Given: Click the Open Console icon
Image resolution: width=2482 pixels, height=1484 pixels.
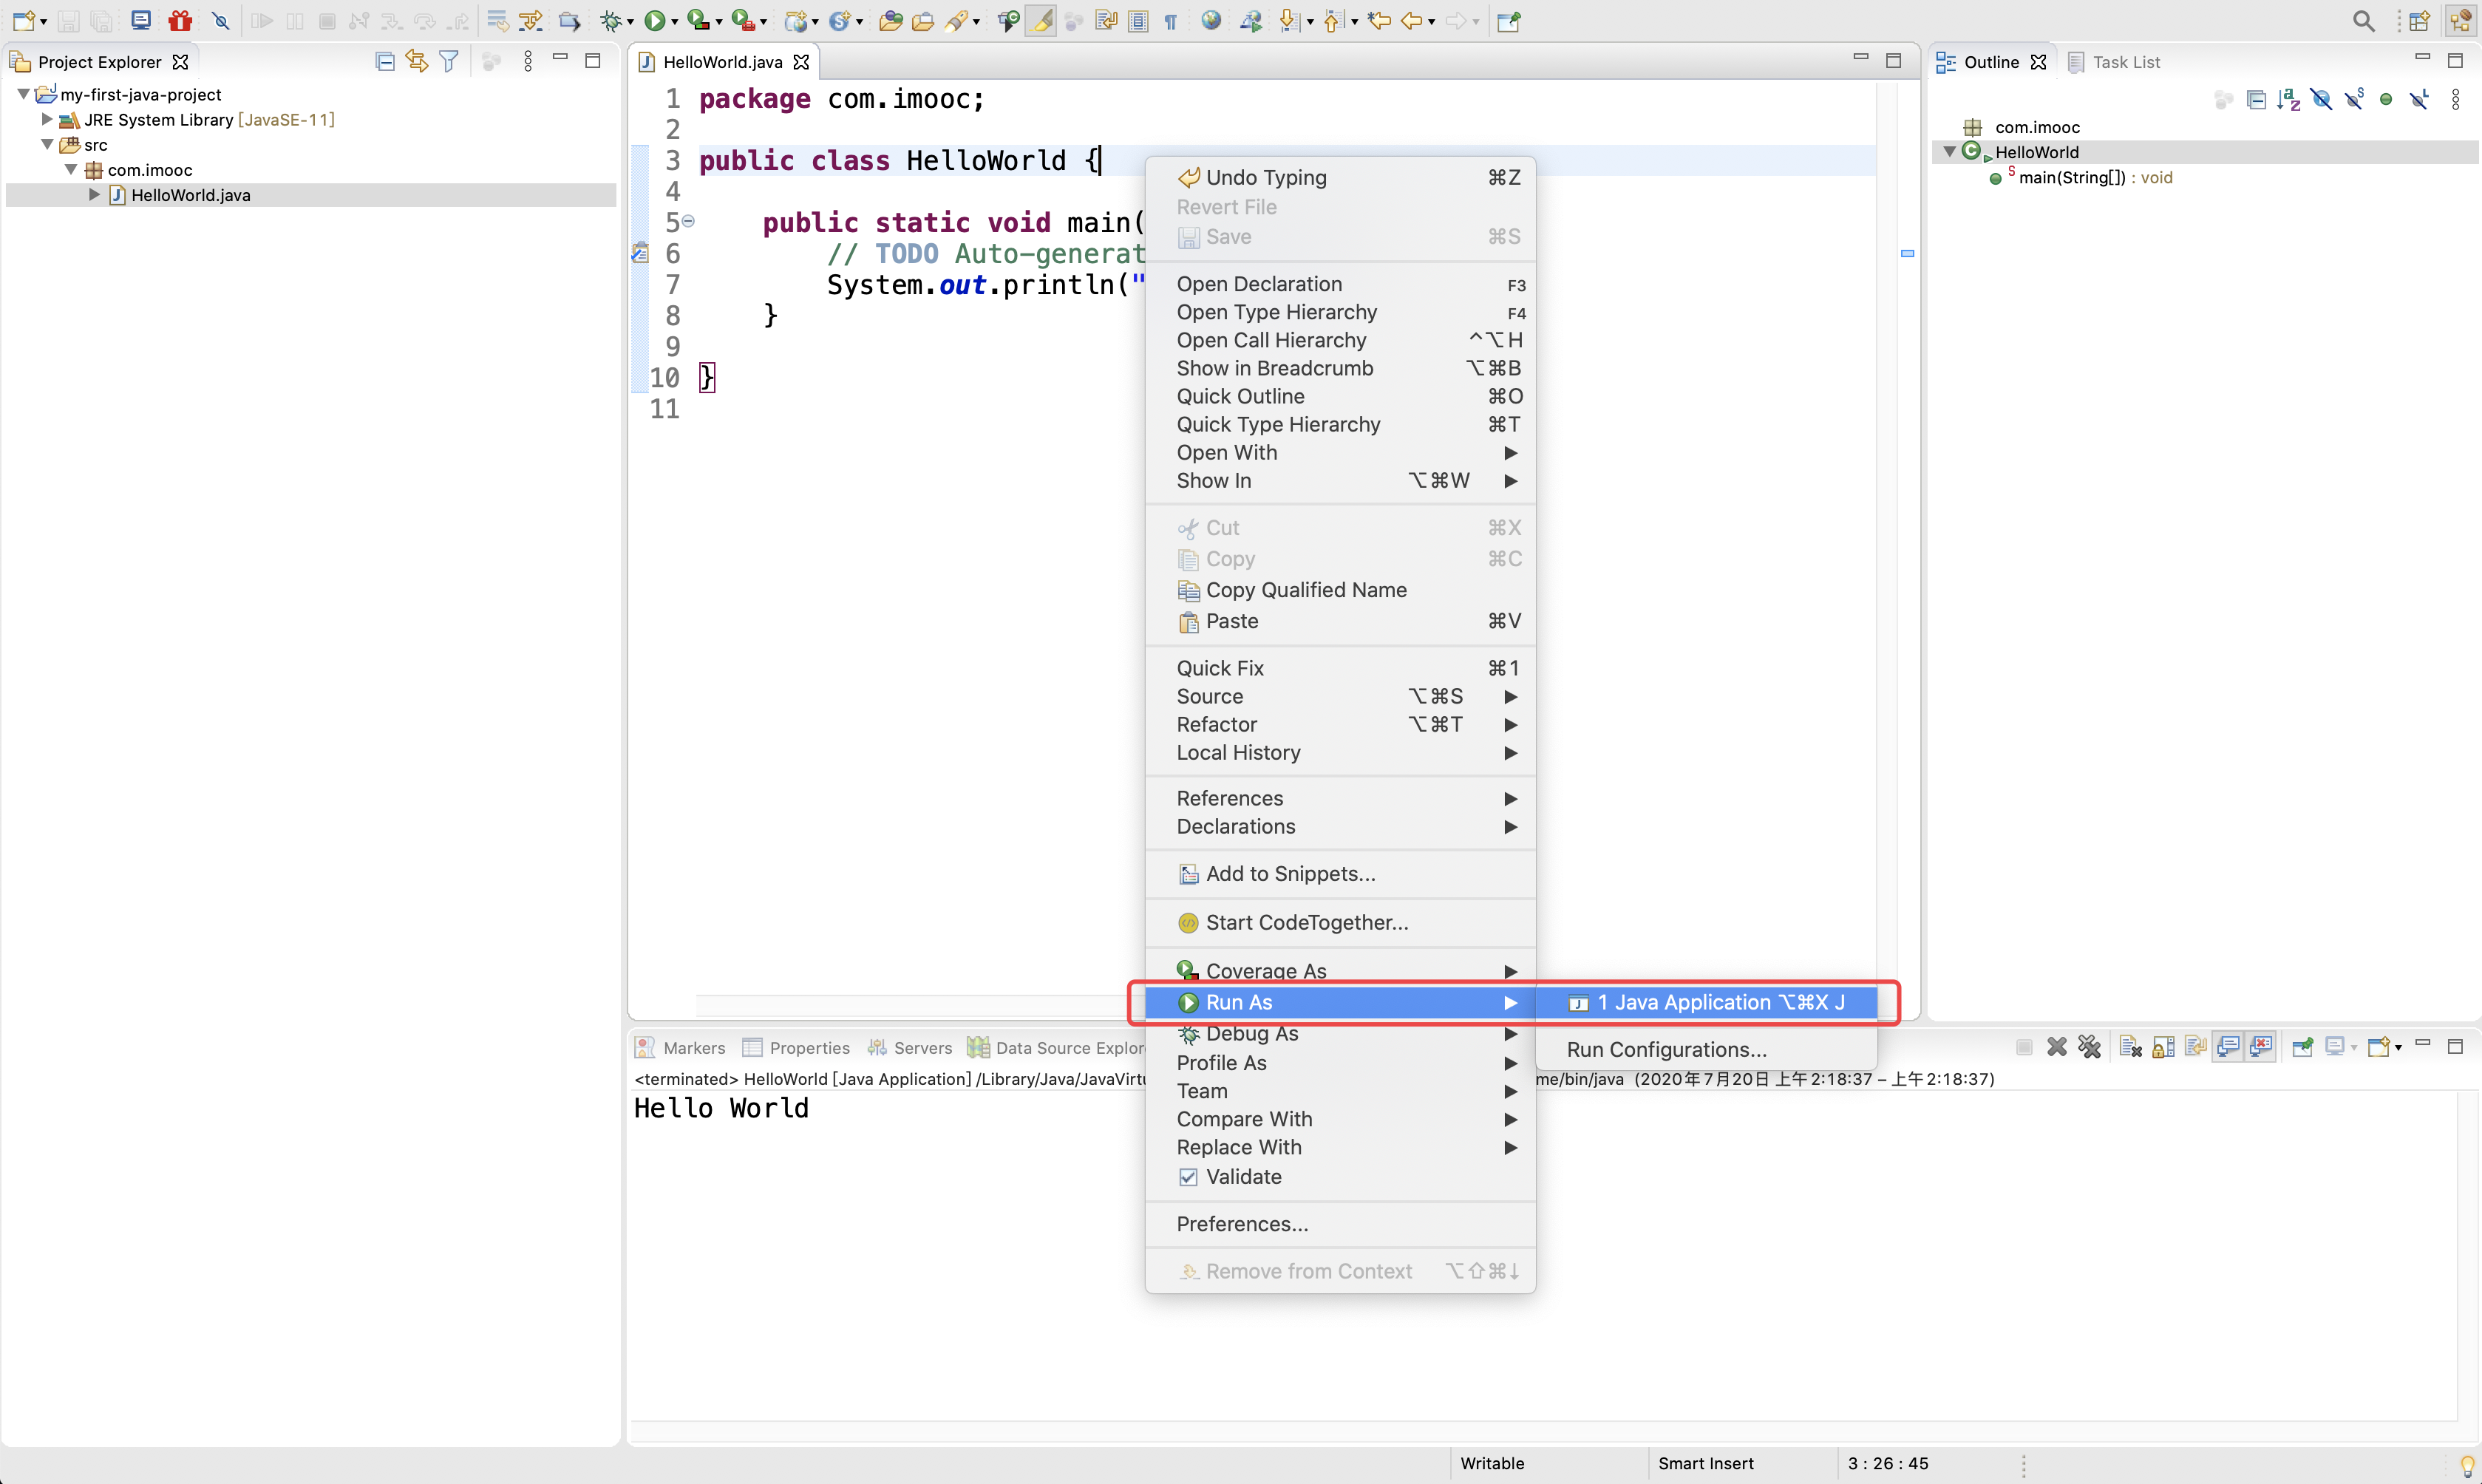Looking at the screenshot, I should pyautogui.click(x=2380, y=1047).
